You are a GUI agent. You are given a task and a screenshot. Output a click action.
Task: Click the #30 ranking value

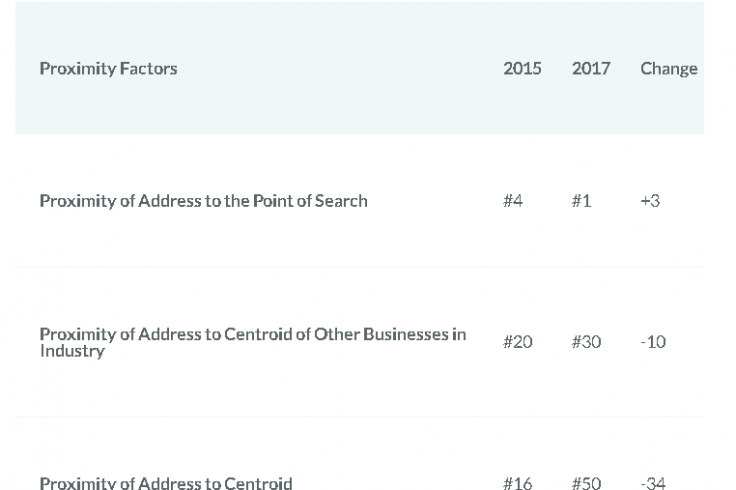click(586, 342)
